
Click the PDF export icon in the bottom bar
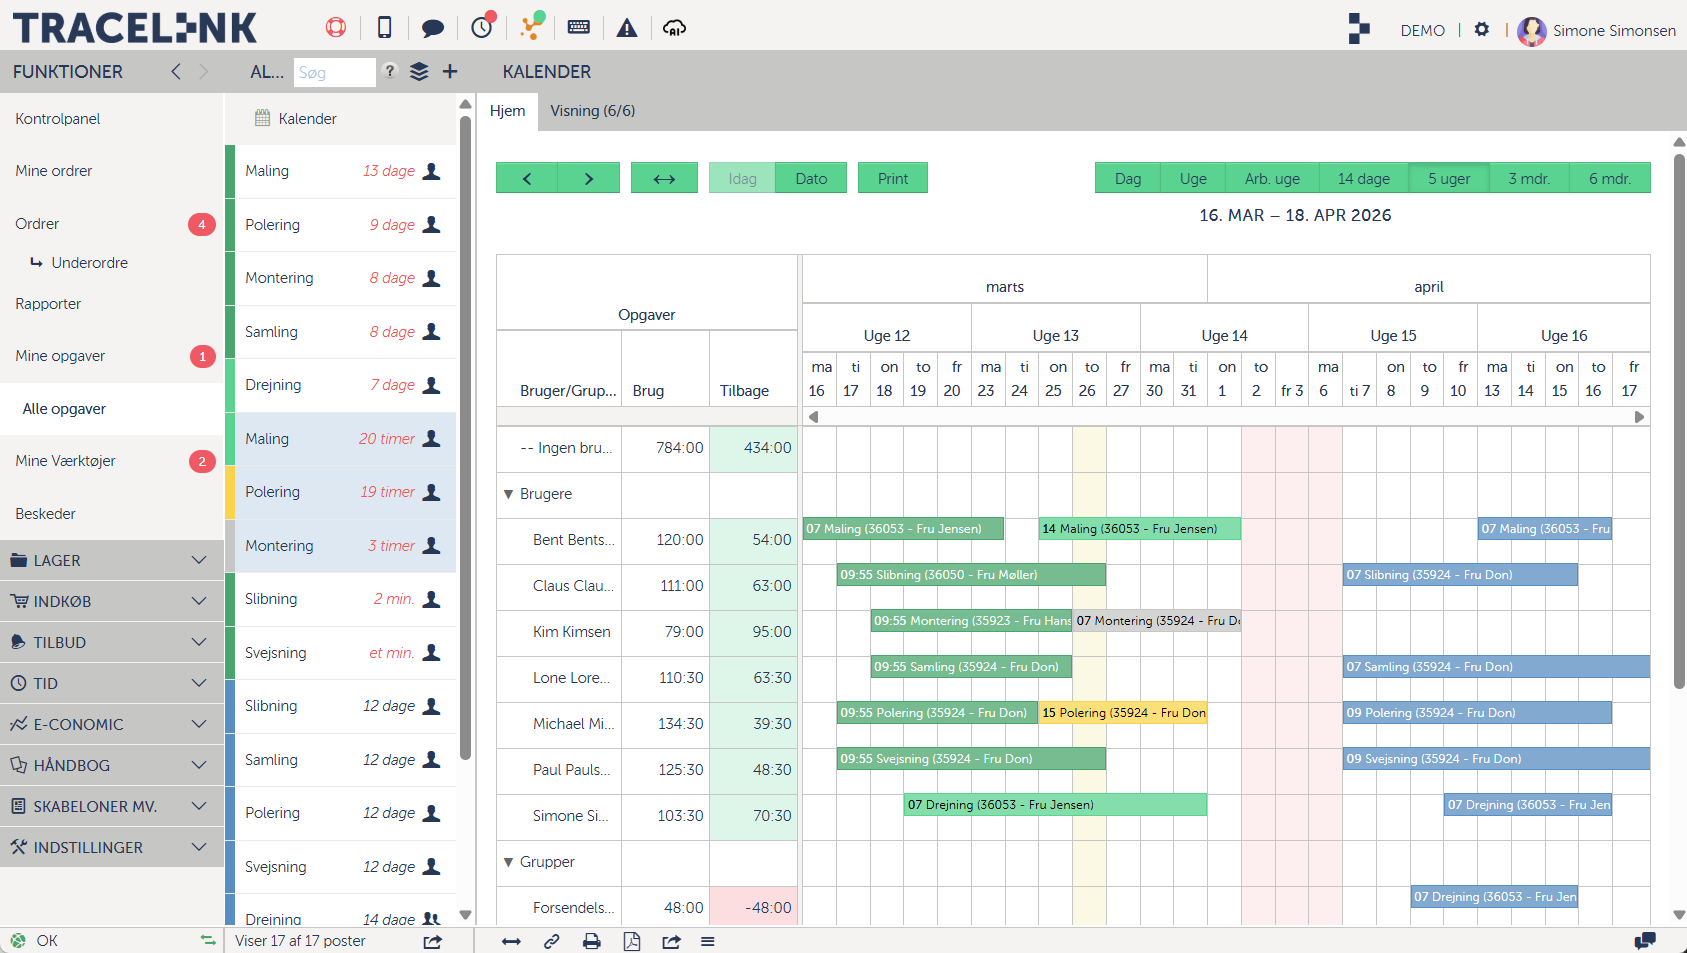632,941
